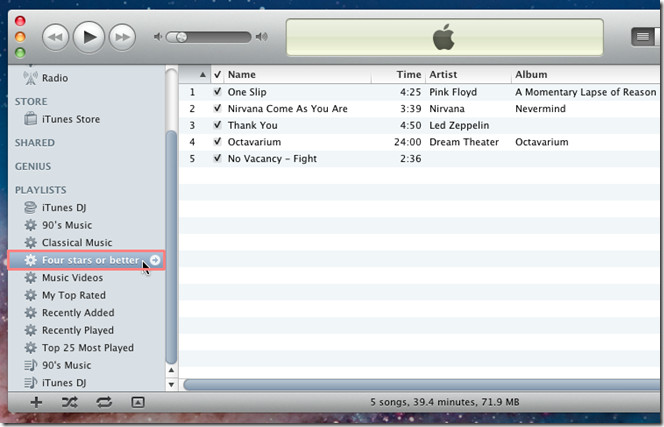Toggle shuffle button

pos(70,402)
